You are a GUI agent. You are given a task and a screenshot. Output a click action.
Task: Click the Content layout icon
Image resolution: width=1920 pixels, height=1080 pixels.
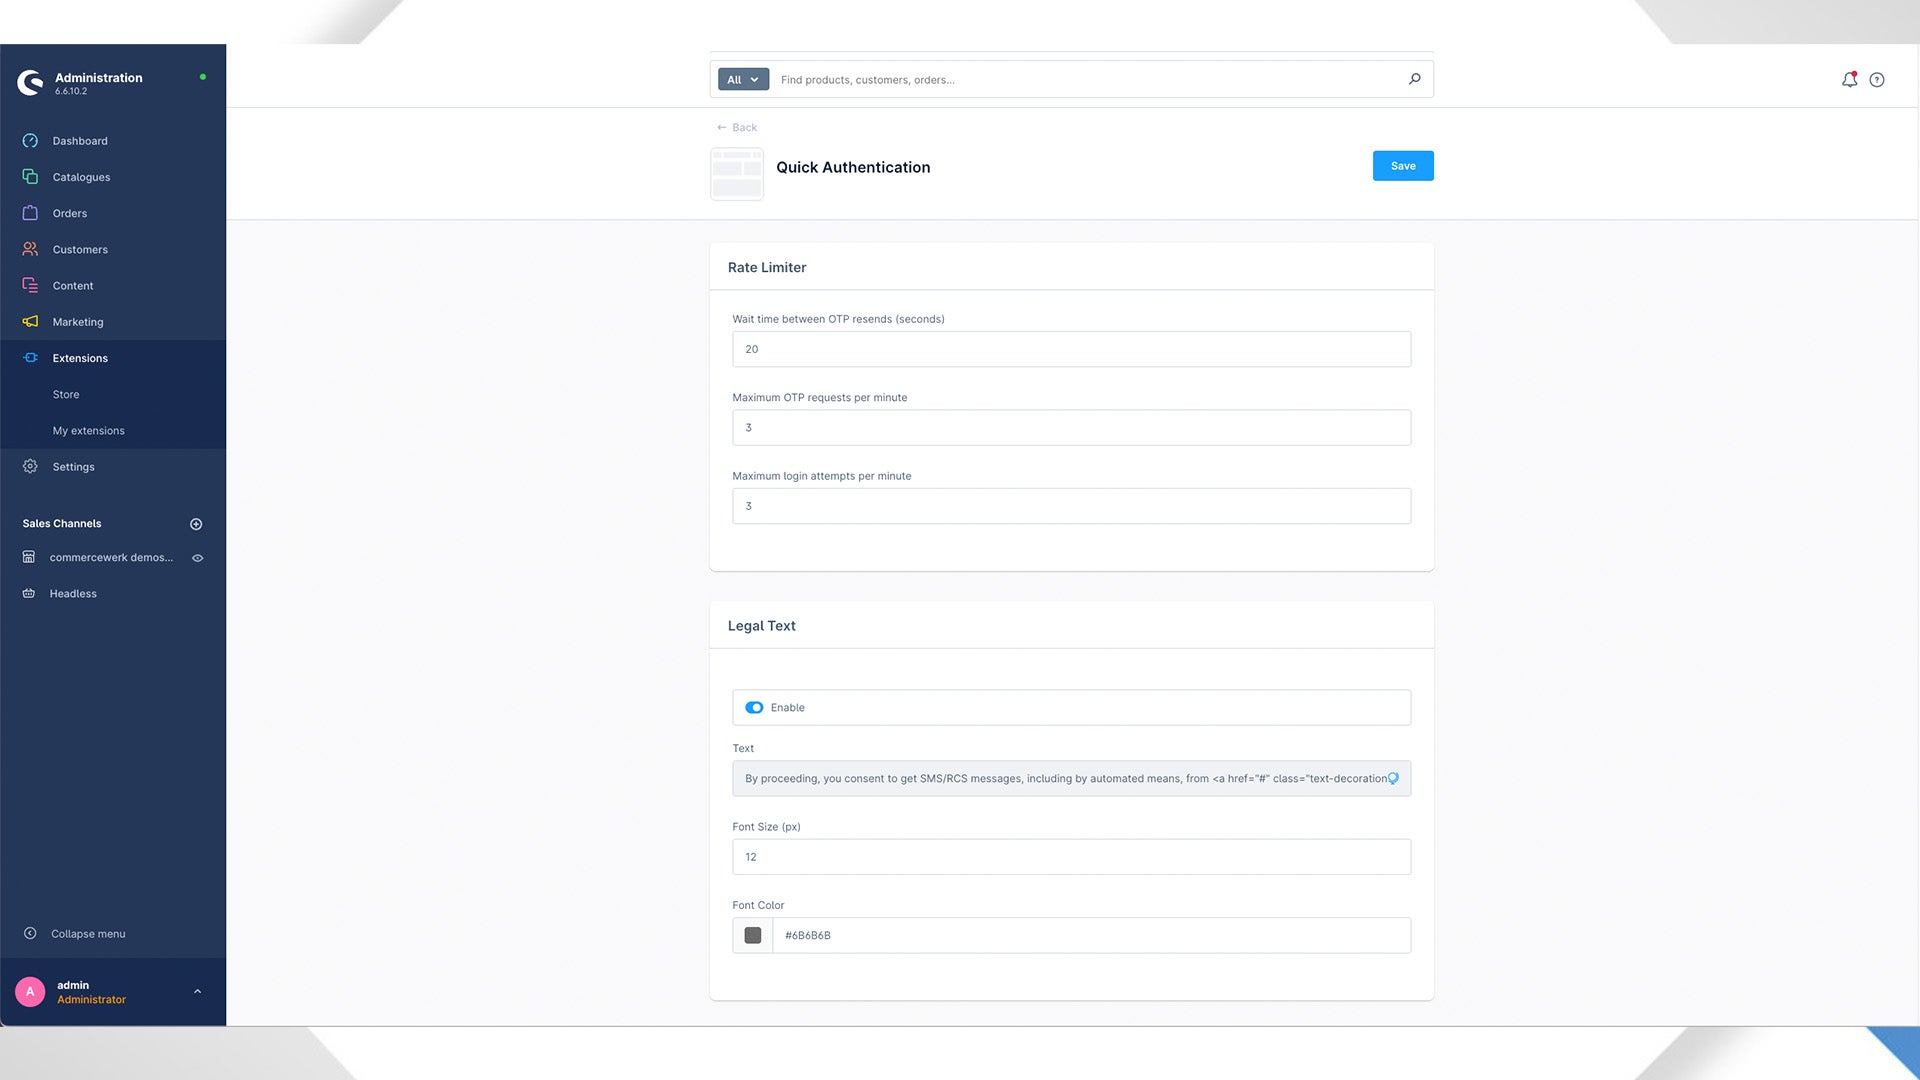[30, 285]
